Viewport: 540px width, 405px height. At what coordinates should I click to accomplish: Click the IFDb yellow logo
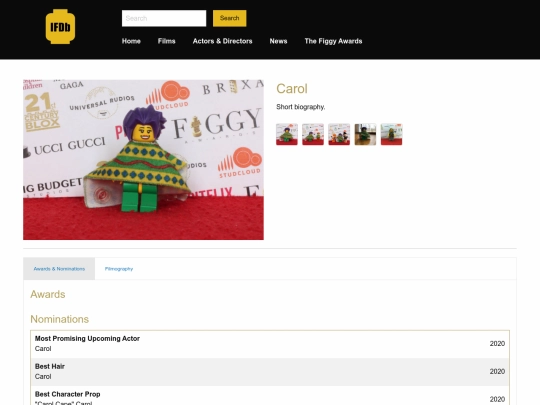(x=60, y=27)
